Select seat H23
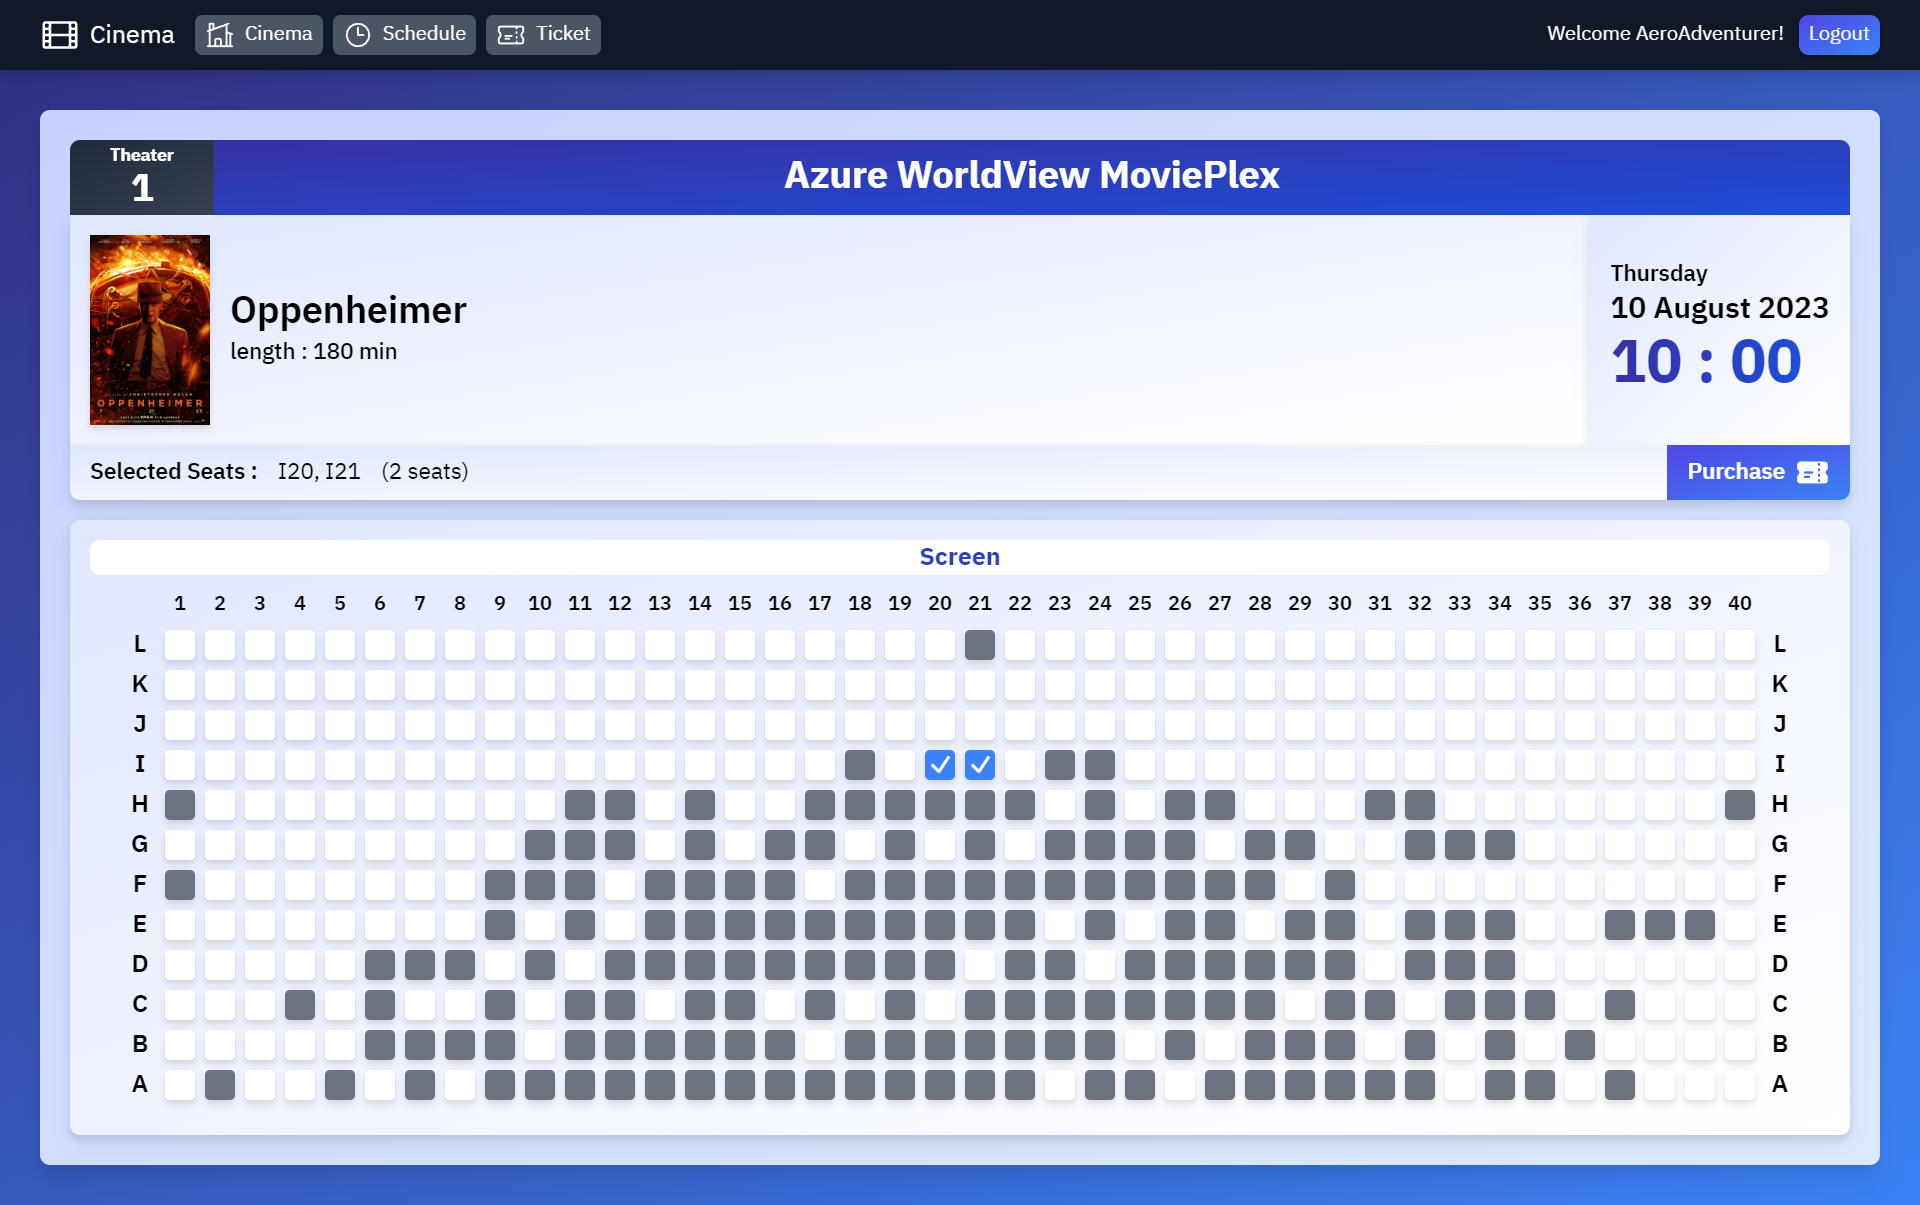Viewport: 1920px width, 1205px height. [1060, 805]
